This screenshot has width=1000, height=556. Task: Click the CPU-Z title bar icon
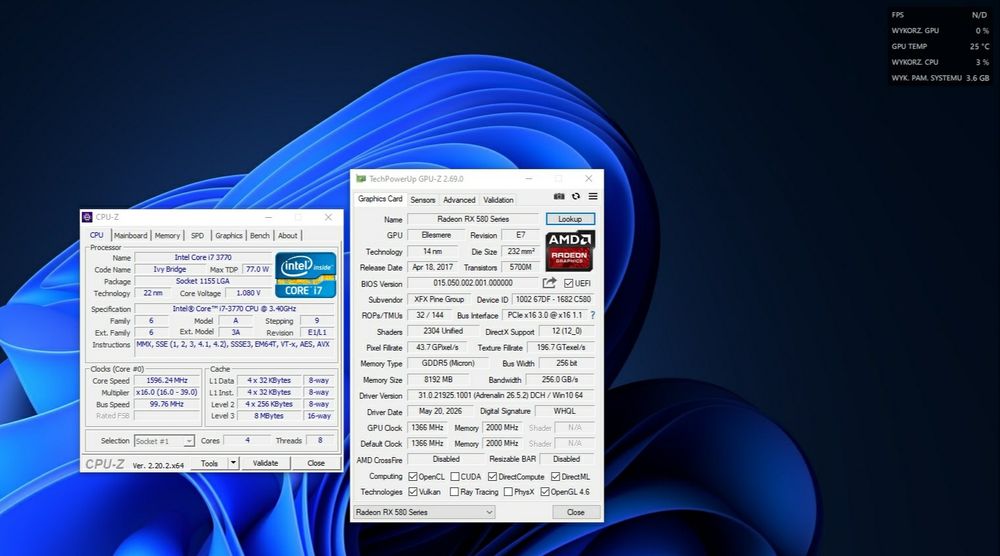tap(87, 217)
